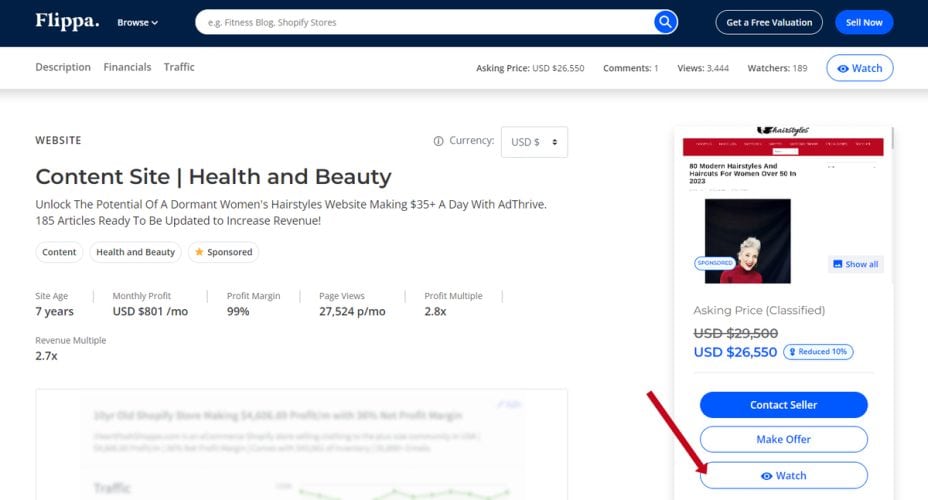Click Get a Free Valuation button

point(769,22)
